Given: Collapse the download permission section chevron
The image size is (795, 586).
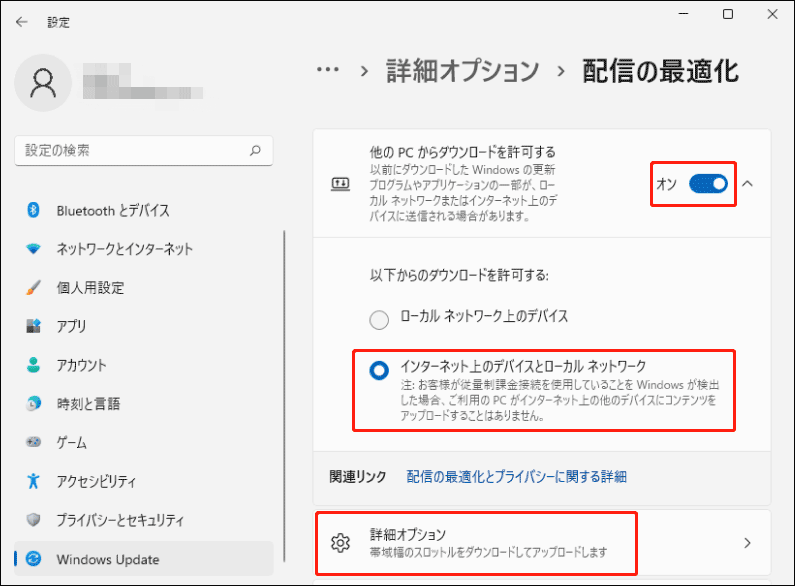Looking at the screenshot, I should coord(747,184).
